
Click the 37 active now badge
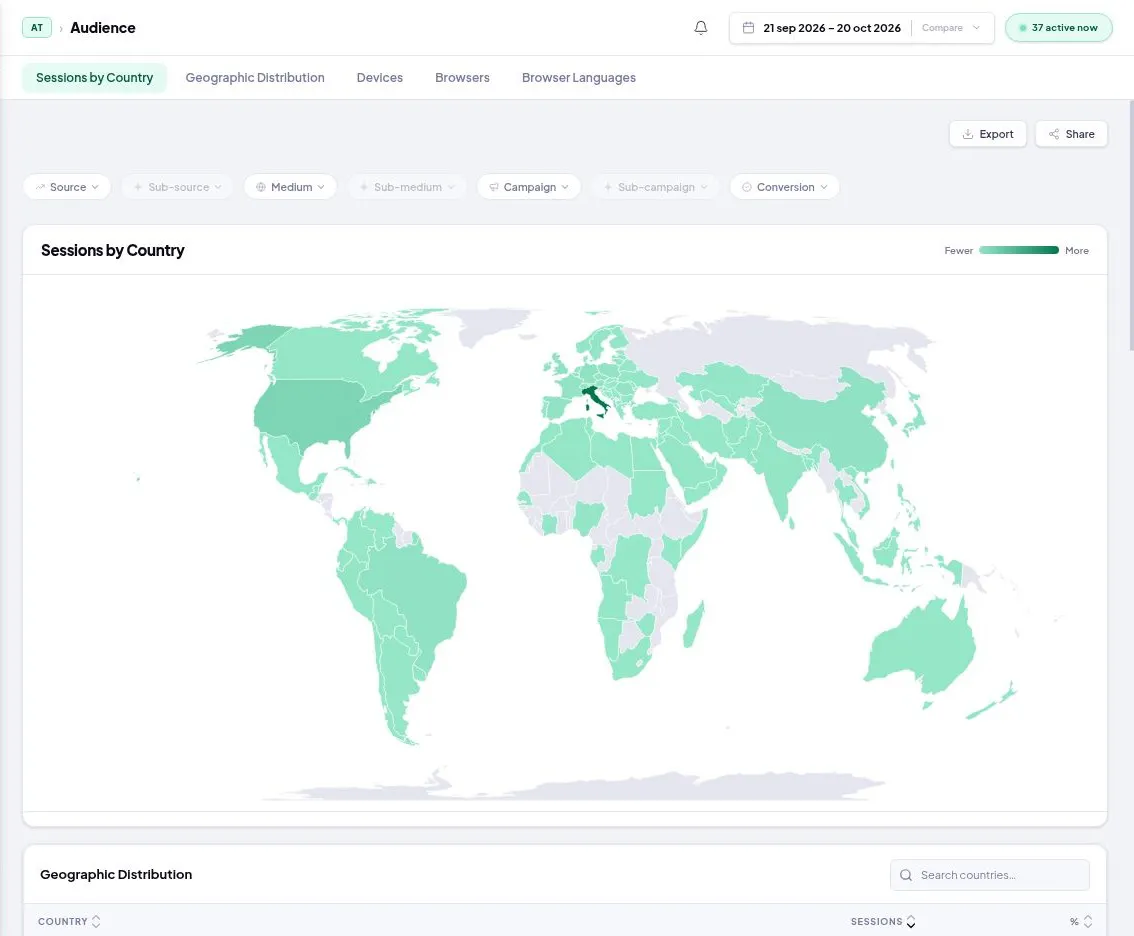tap(1059, 27)
